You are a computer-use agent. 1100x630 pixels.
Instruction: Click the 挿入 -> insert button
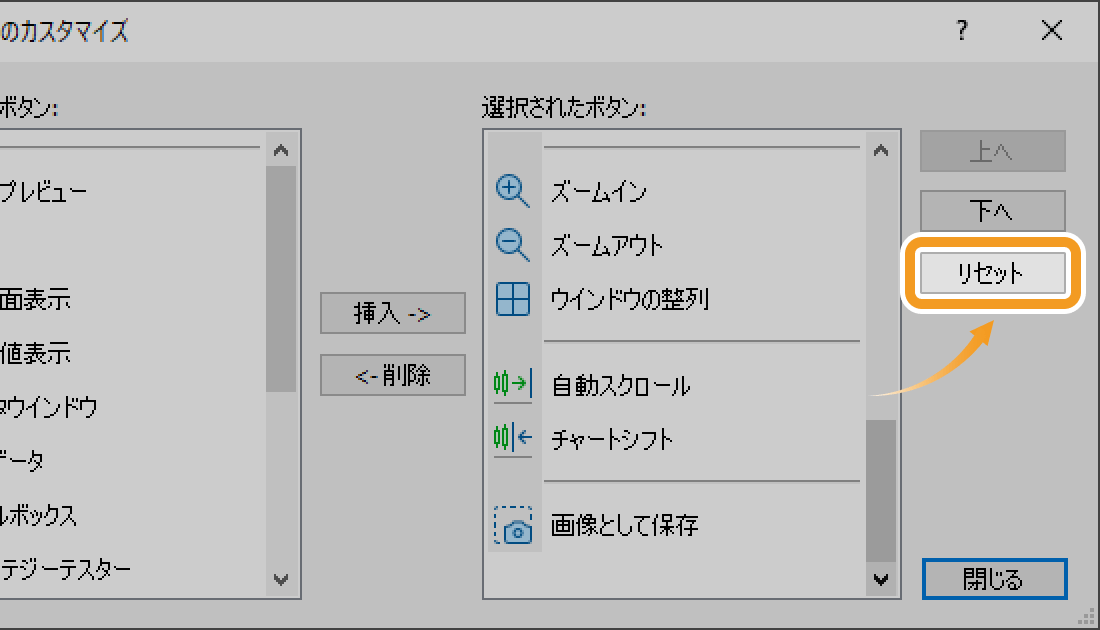coord(393,313)
